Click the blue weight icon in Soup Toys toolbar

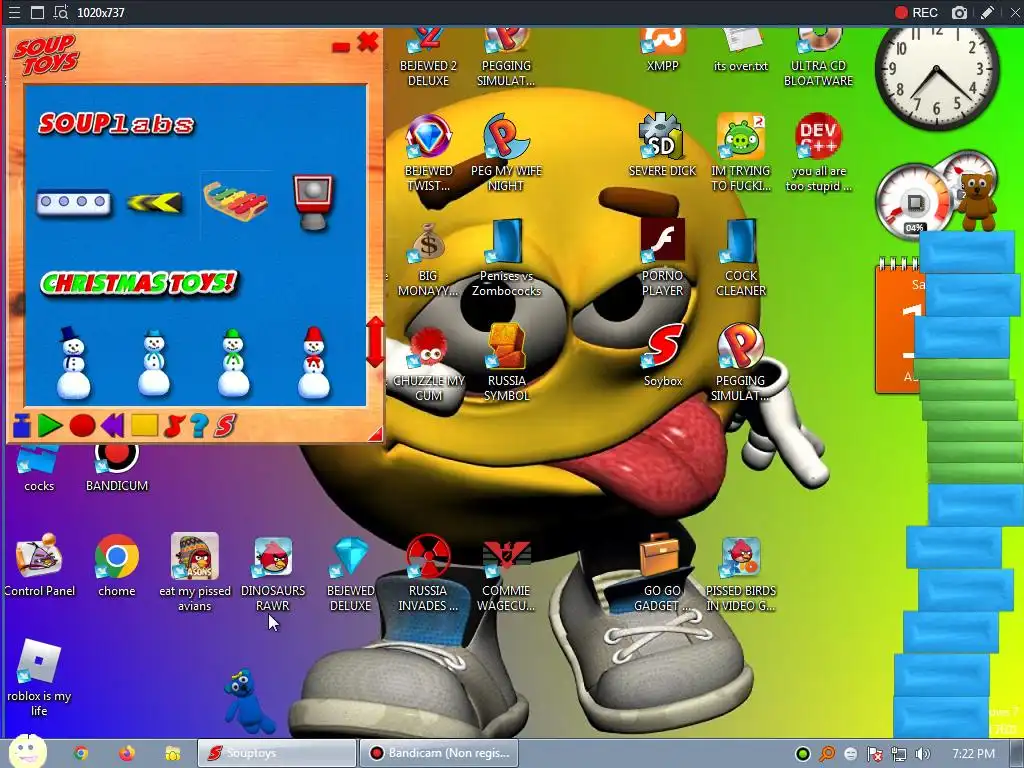(22, 425)
